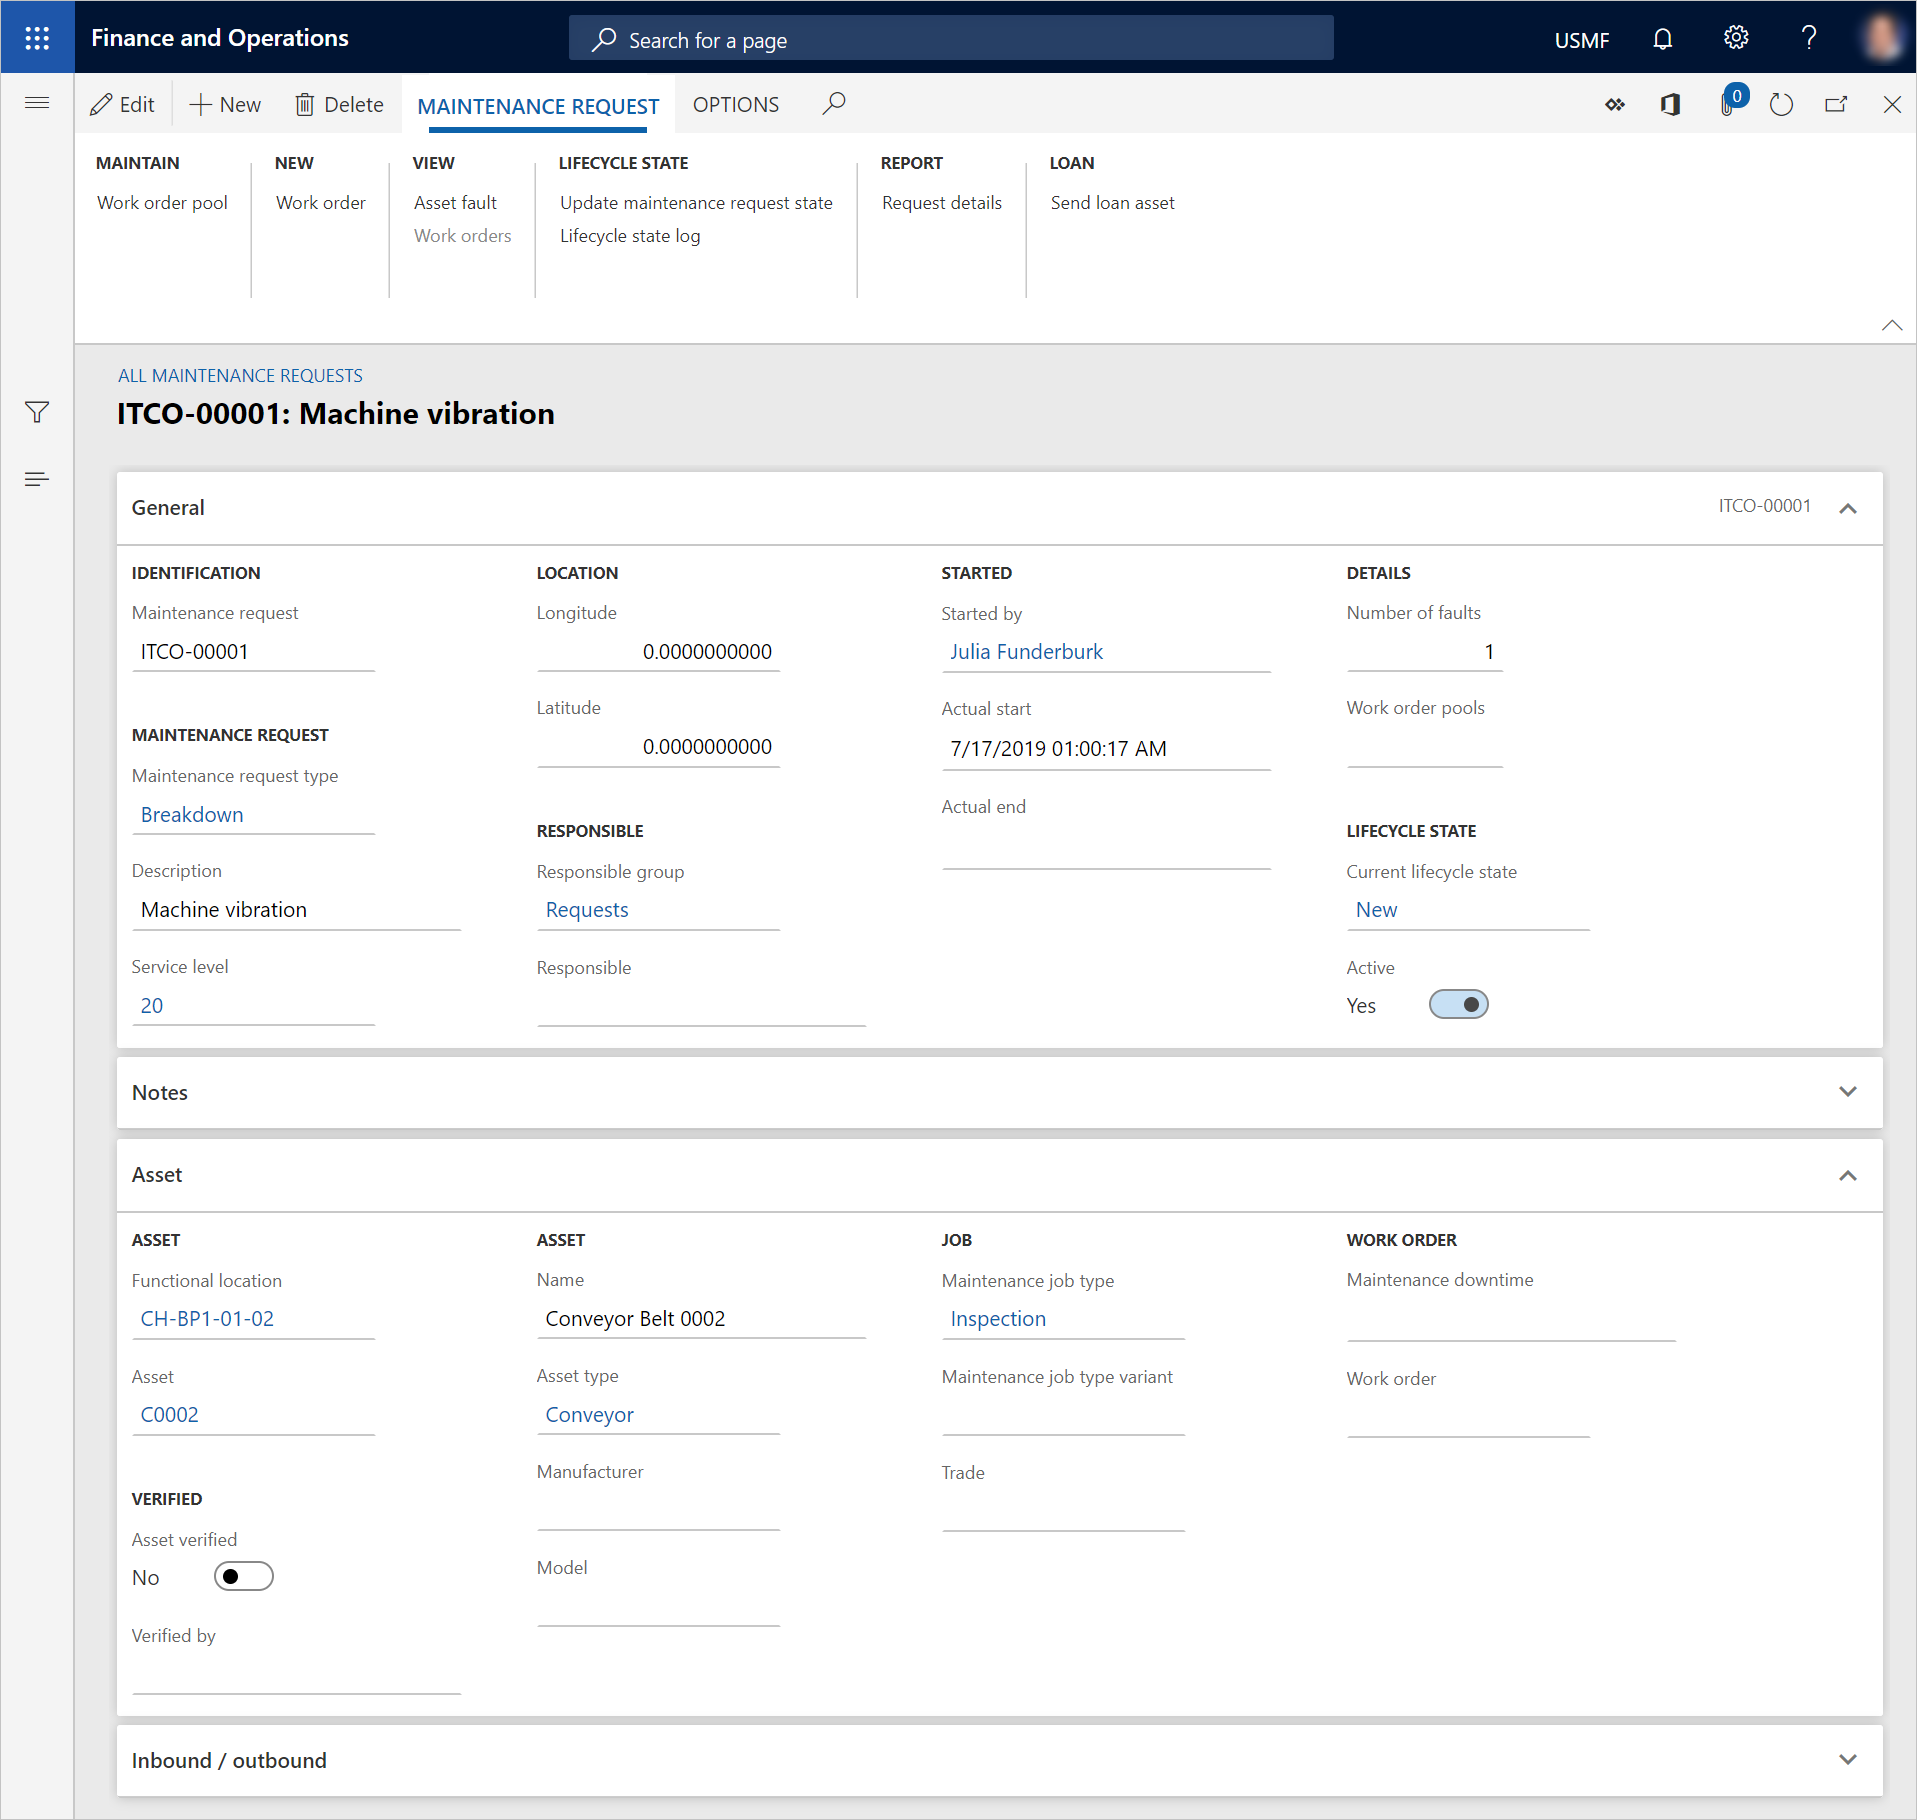Open the All Maintenance Requests breadcrumb link
Screen dimensions: 1917x1820
(240, 376)
